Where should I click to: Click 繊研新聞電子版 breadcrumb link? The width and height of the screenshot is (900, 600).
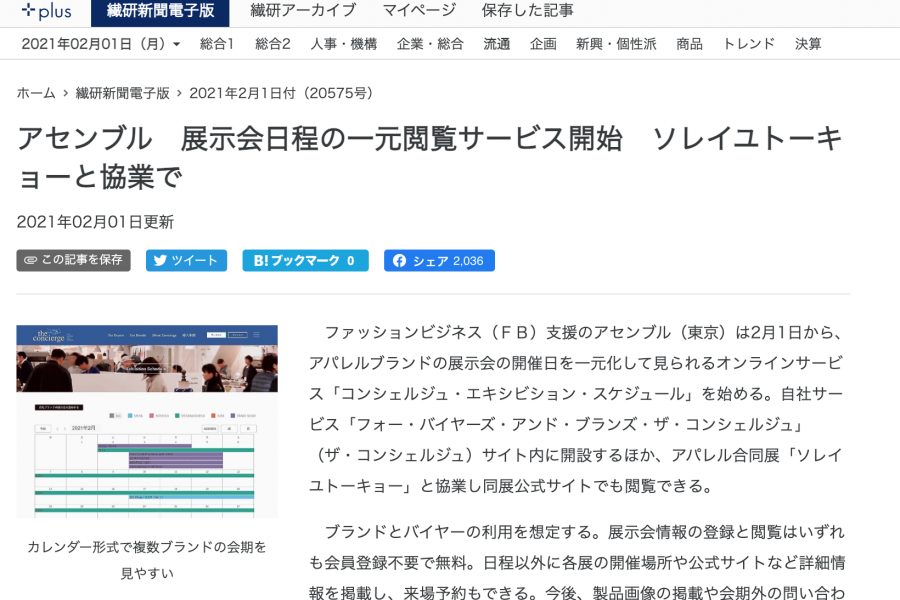[x=121, y=93]
